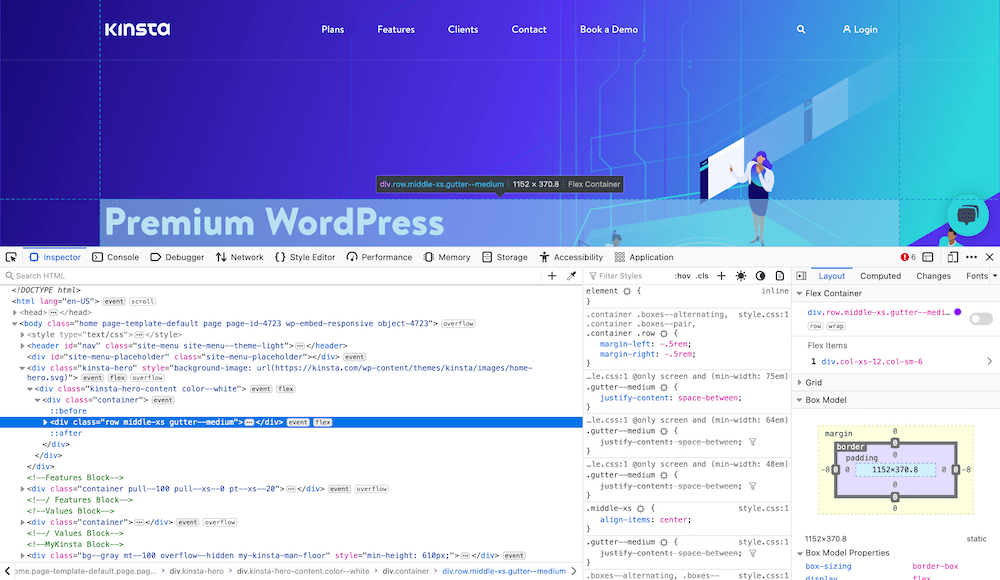Toggle the :hov pseudo-class panel
This screenshot has height=580, width=1000.
tap(683, 276)
